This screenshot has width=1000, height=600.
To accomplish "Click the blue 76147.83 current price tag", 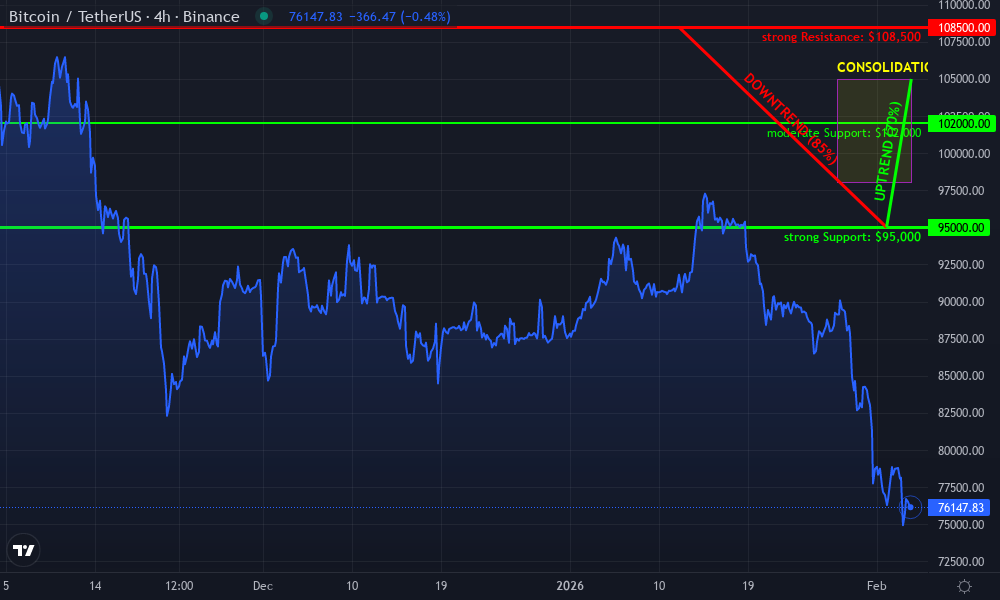I will (959, 508).
